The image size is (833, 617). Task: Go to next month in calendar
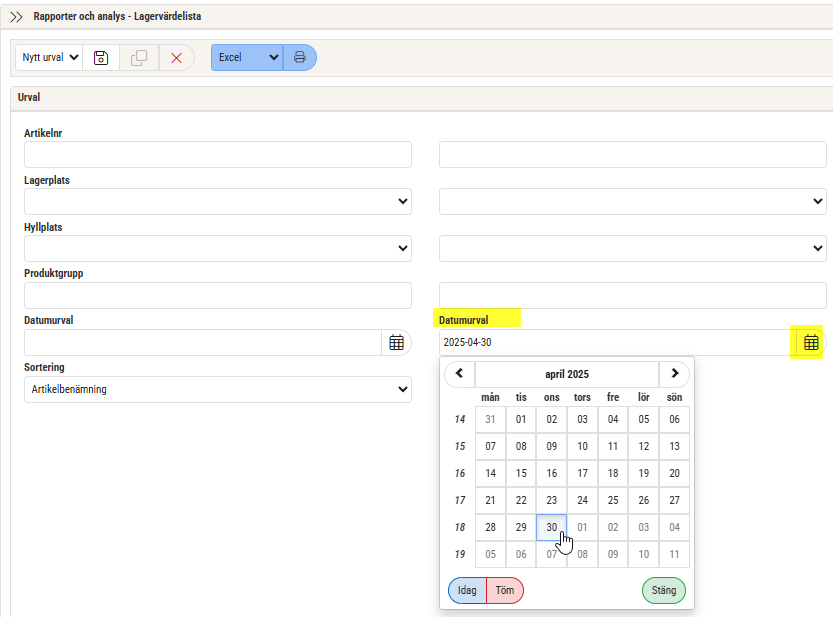674,374
